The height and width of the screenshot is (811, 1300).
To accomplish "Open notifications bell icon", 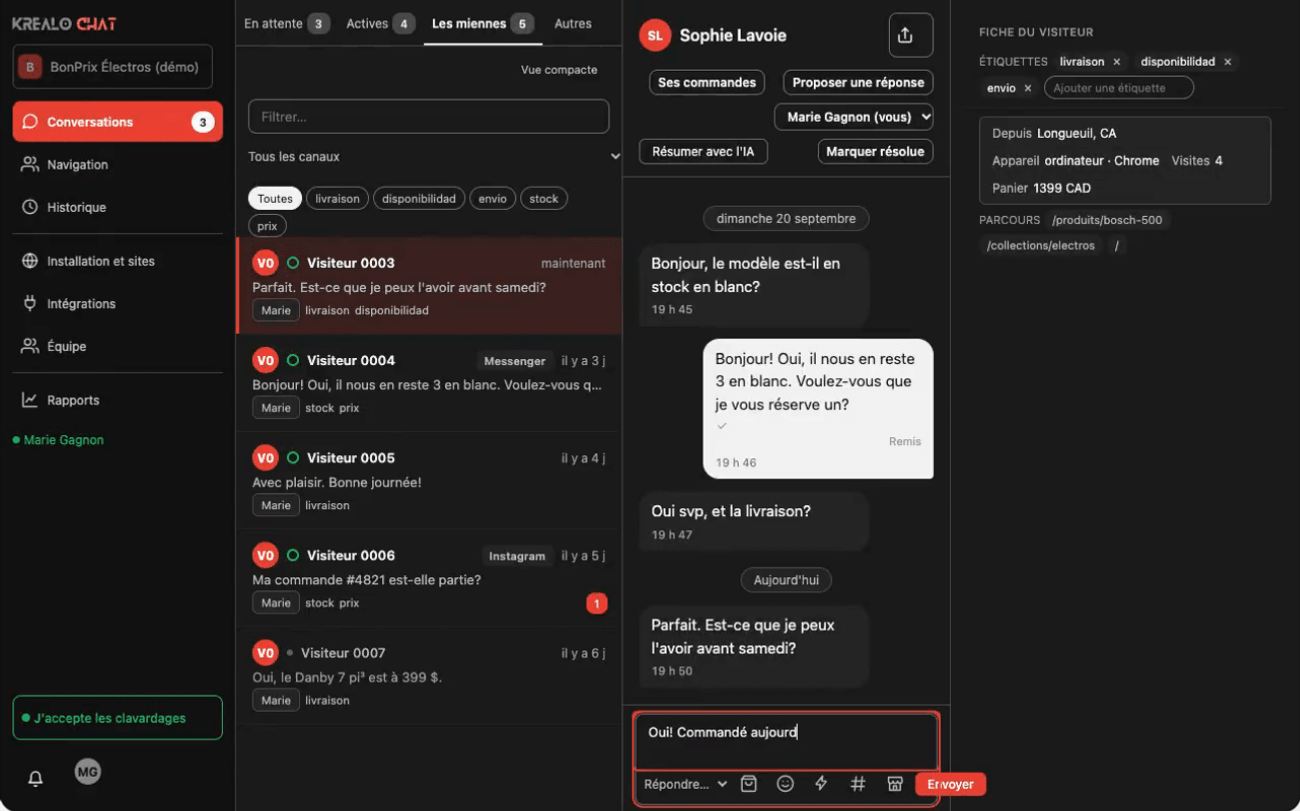I will [x=36, y=778].
